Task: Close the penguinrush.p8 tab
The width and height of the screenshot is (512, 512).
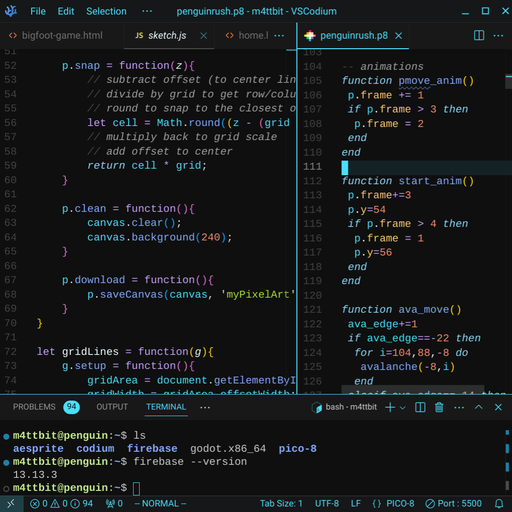Action: (x=399, y=36)
